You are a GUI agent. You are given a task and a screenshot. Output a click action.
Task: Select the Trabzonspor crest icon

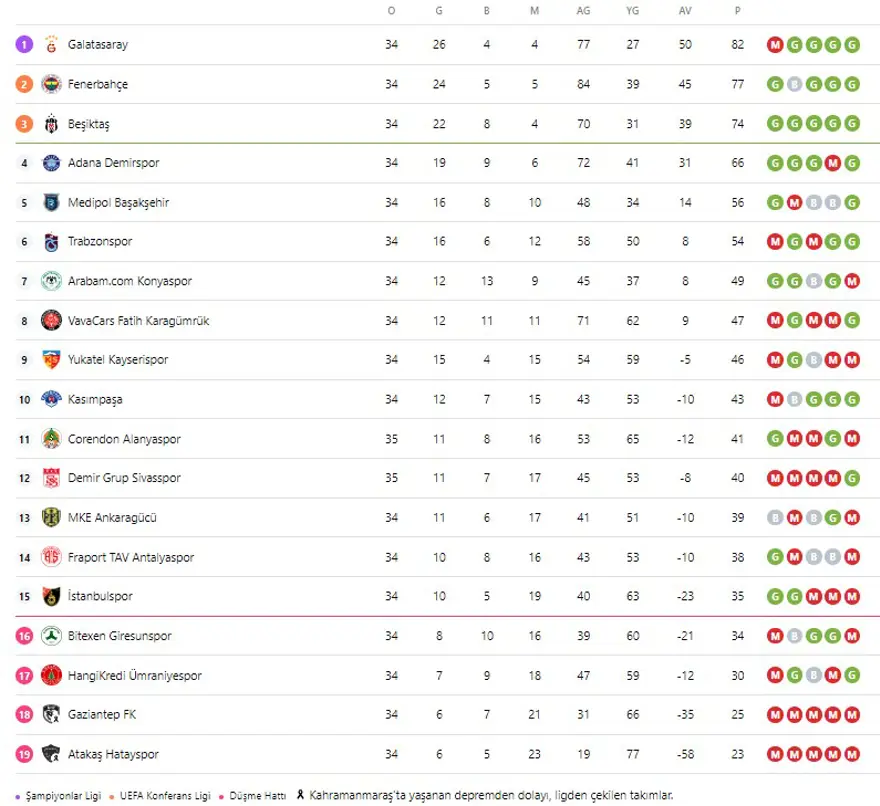tap(51, 242)
